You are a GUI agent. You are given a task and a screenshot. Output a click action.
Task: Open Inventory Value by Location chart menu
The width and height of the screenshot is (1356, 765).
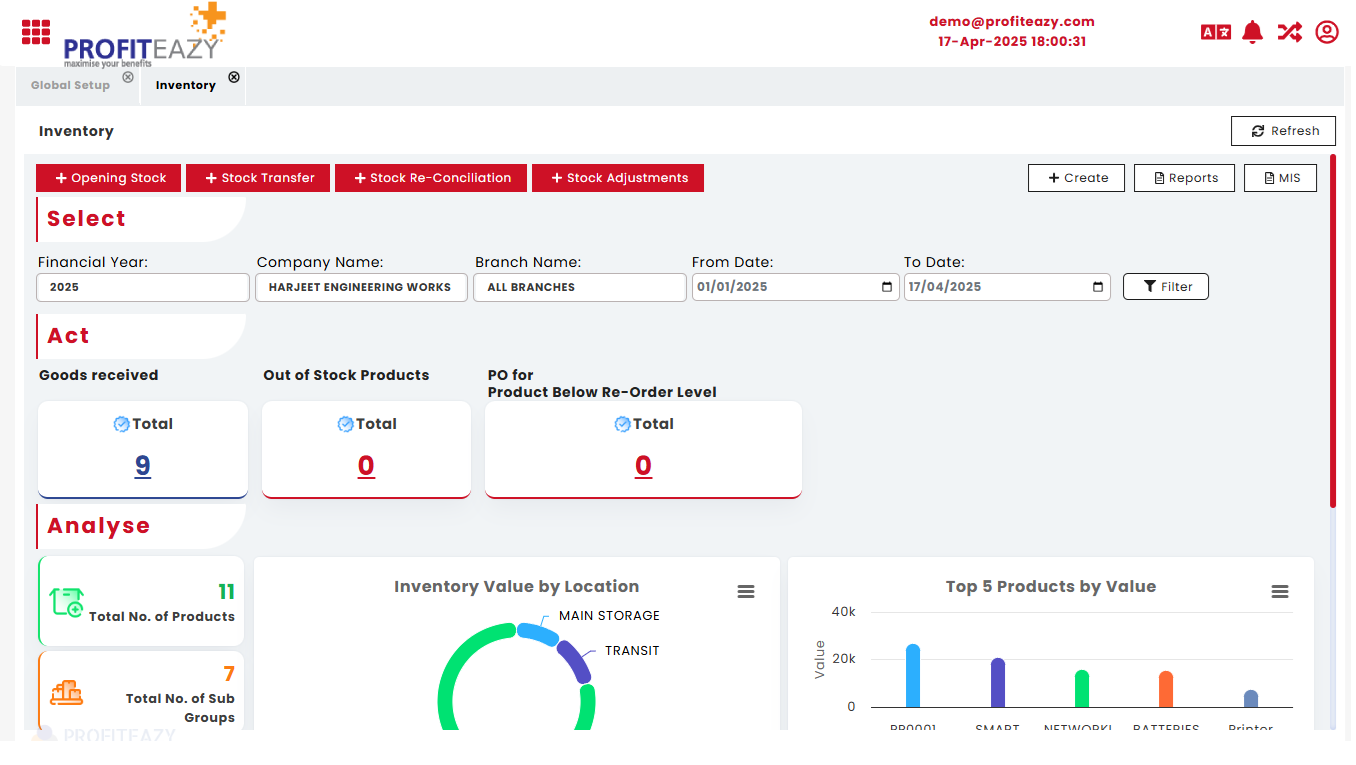tap(745, 592)
